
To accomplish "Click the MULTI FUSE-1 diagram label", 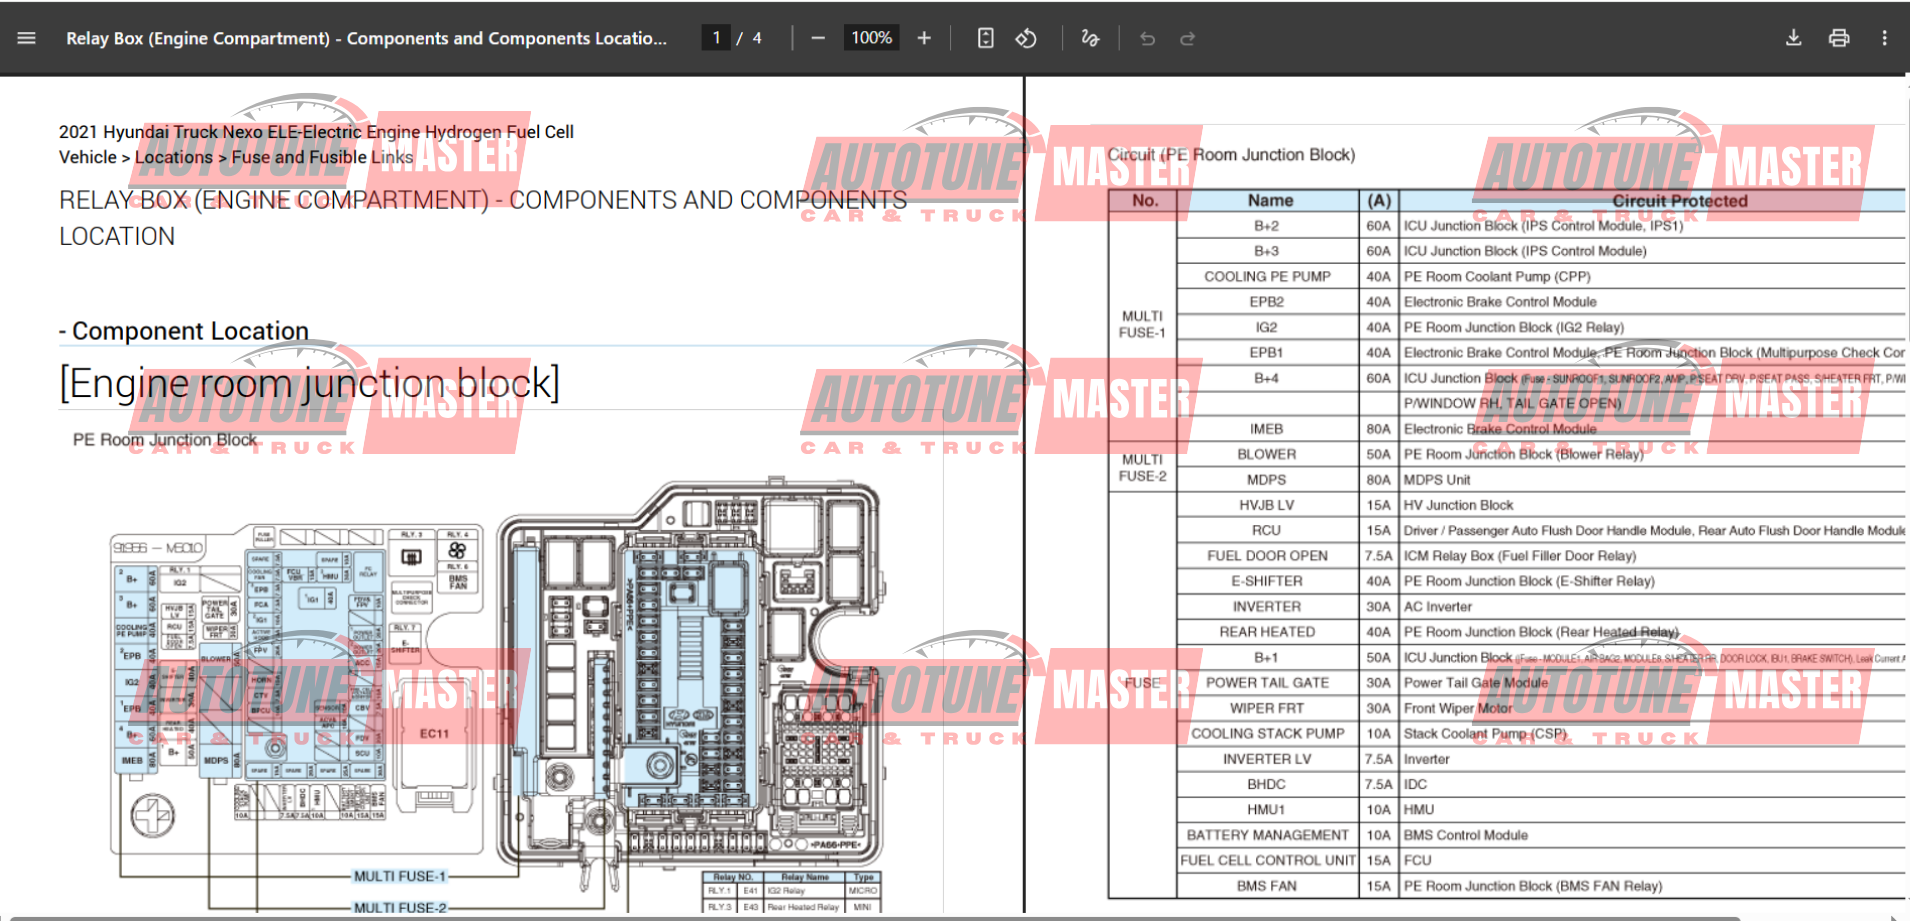I will click(x=399, y=876).
